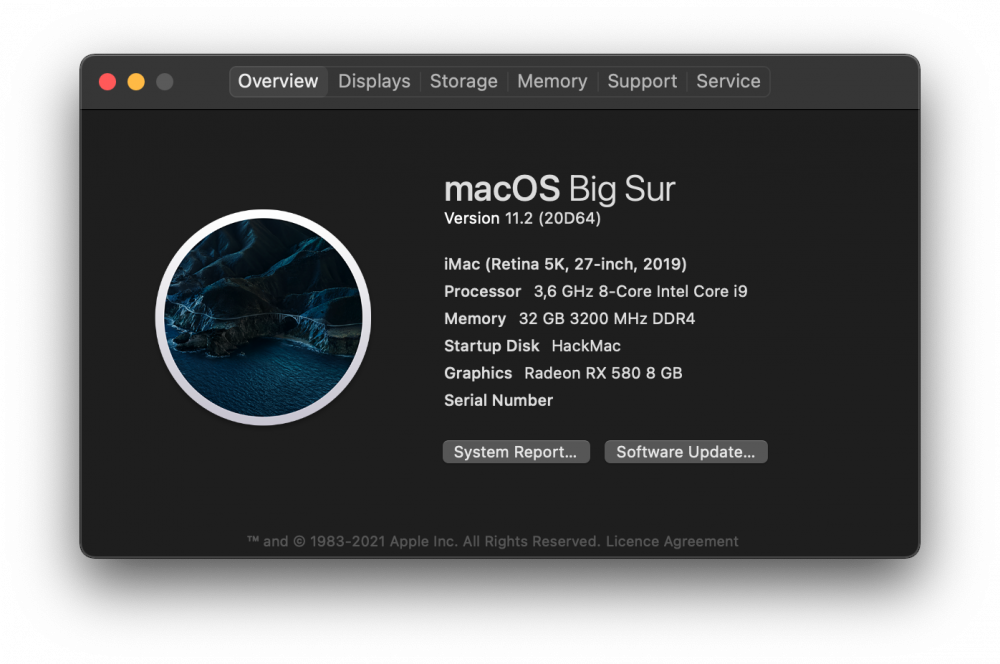Click the macOS Big Sur wallpaper logo
Image resolution: width=1000 pixels, height=664 pixels.
tap(263, 317)
